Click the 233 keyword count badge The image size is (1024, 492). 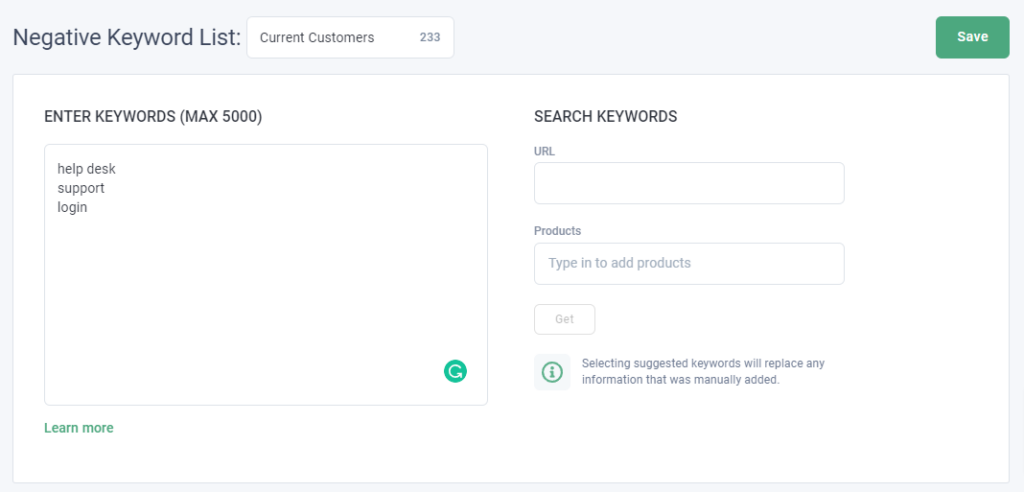click(430, 37)
